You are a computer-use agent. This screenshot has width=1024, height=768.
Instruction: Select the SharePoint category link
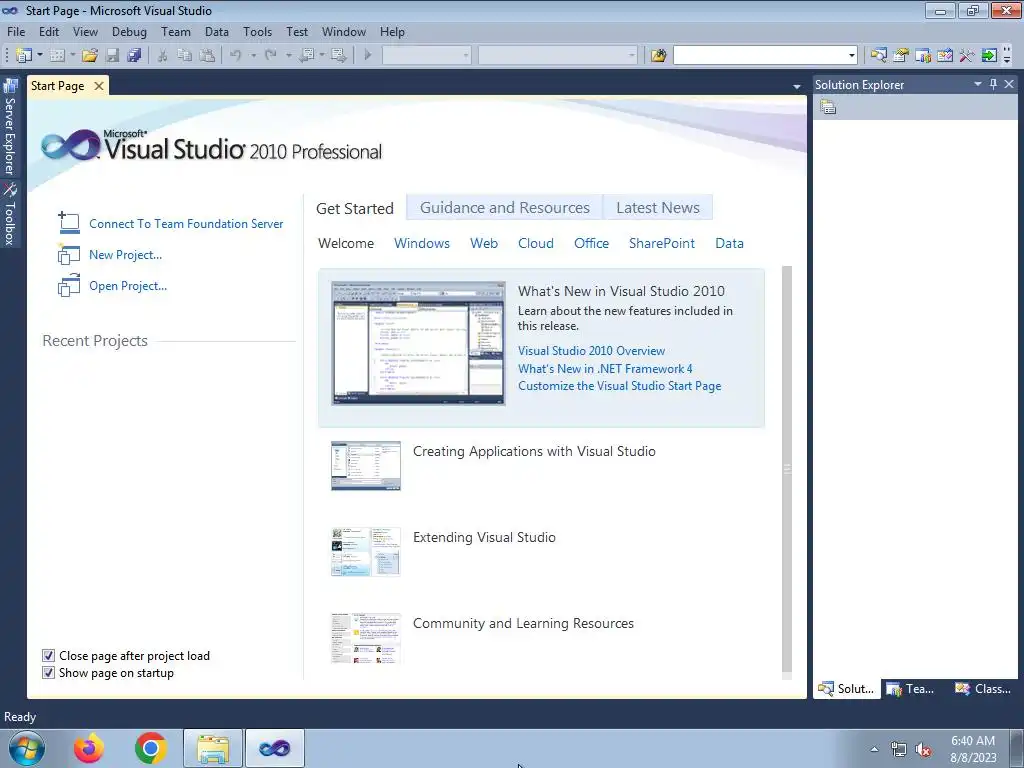click(662, 243)
